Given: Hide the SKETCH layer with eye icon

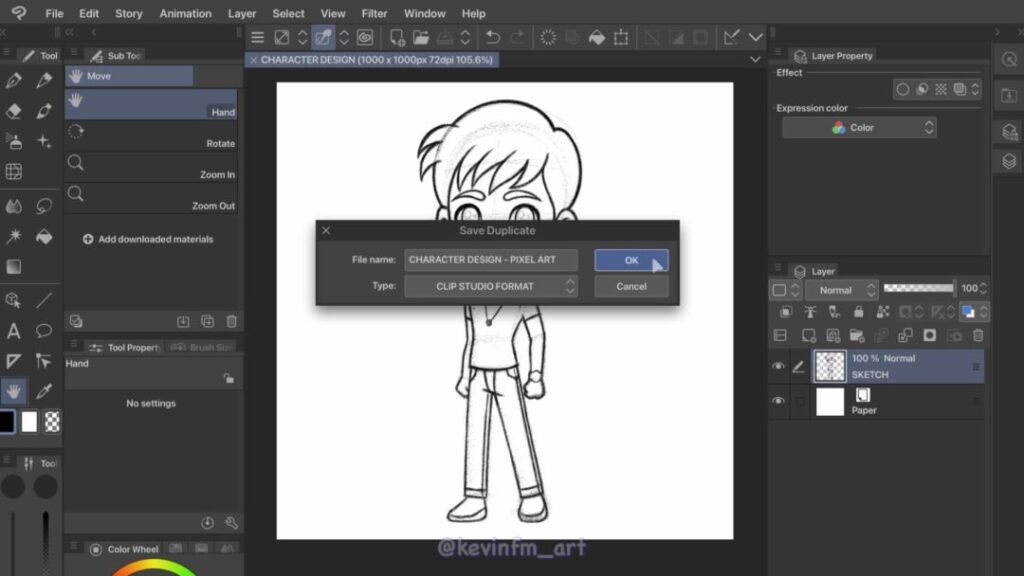Looking at the screenshot, I should pyautogui.click(x=778, y=367).
